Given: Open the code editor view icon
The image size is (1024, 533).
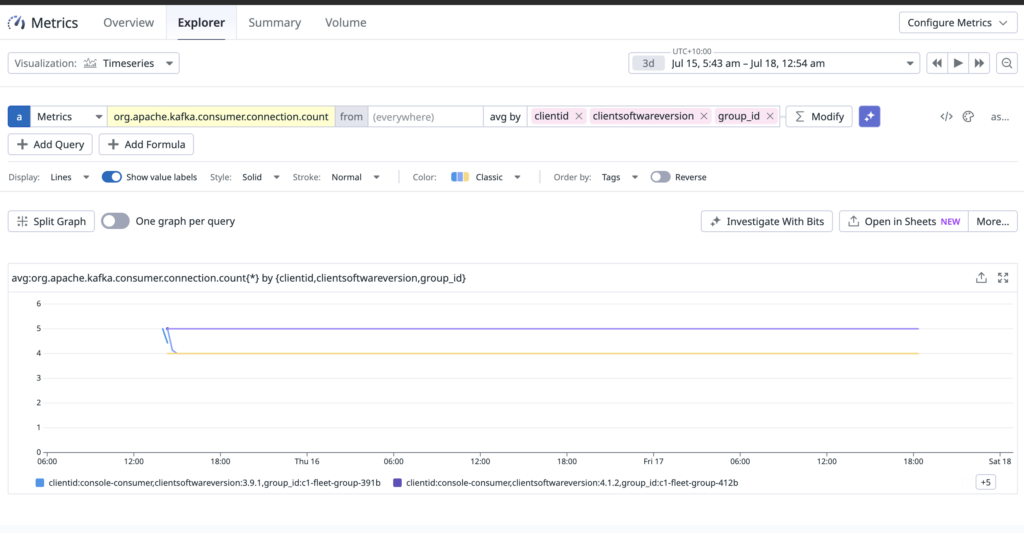Looking at the screenshot, I should 946,116.
